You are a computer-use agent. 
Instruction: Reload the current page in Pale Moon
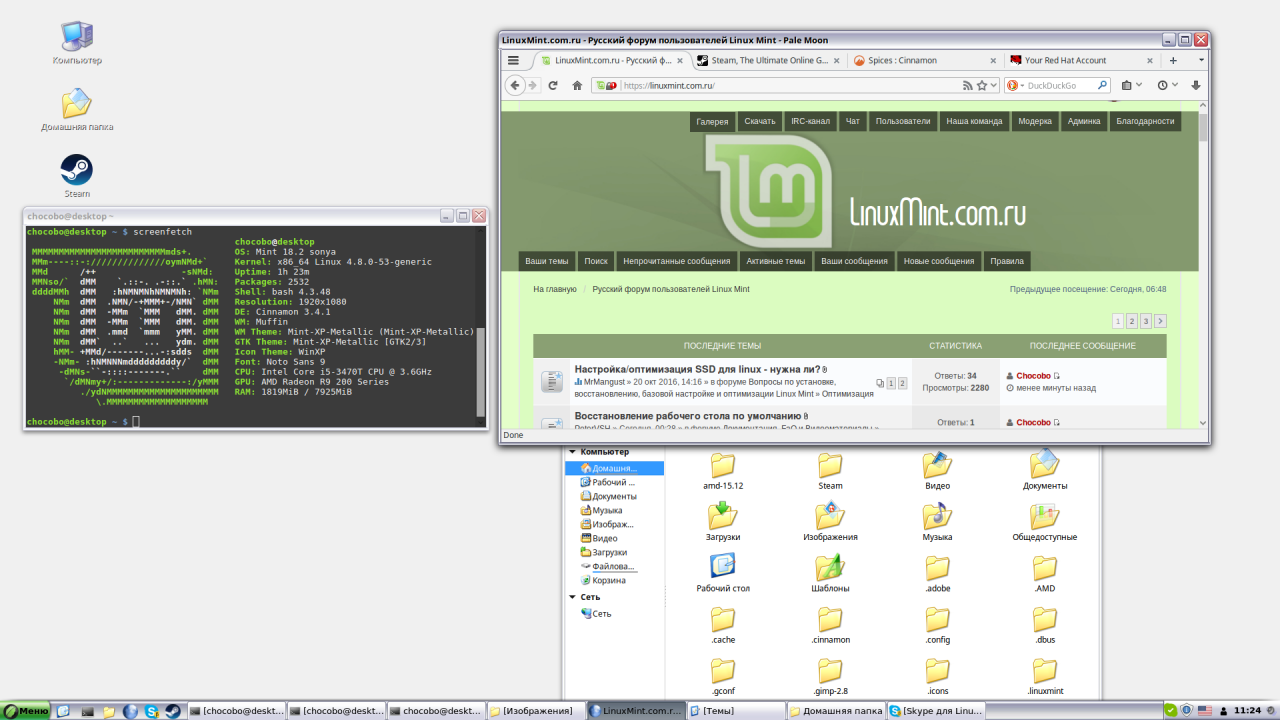(x=553, y=86)
